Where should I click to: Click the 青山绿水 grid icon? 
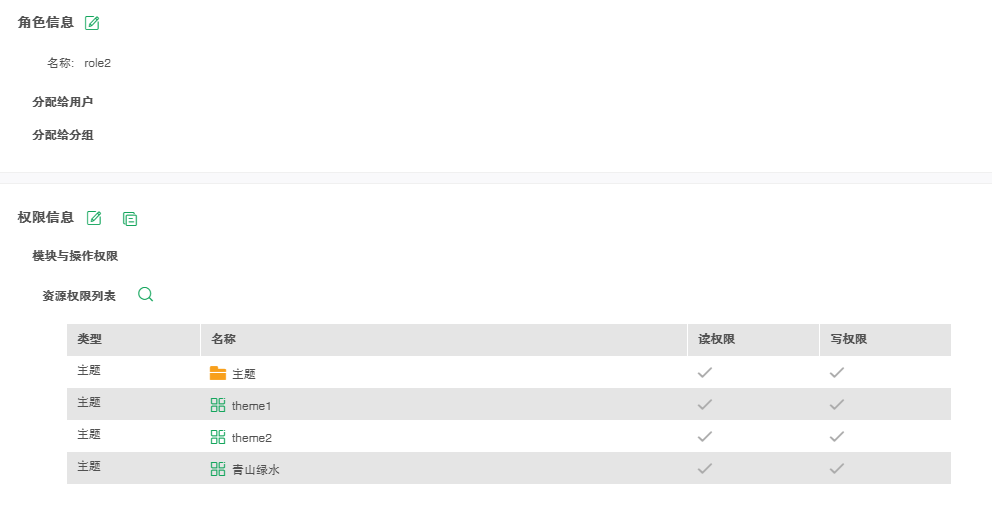coord(218,469)
